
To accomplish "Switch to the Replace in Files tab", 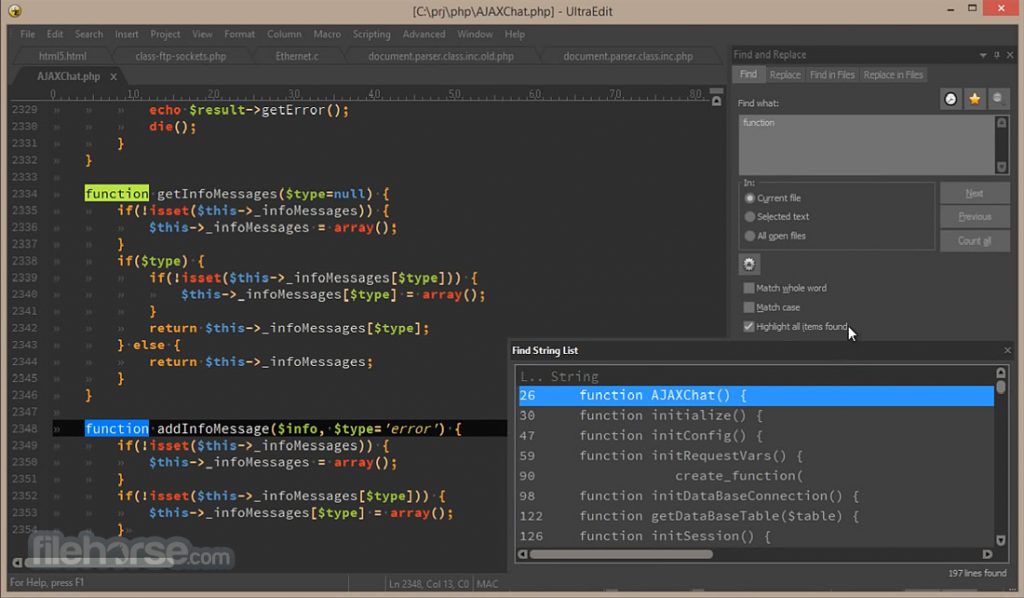I will [893, 74].
